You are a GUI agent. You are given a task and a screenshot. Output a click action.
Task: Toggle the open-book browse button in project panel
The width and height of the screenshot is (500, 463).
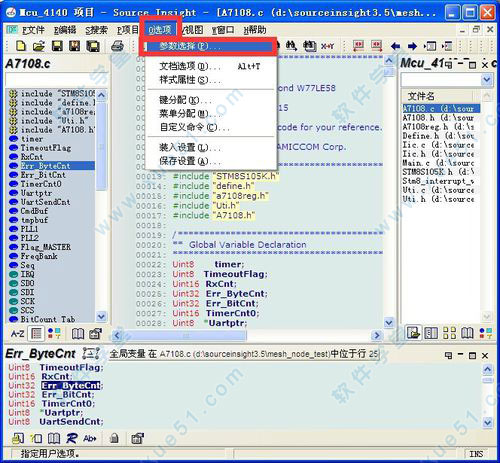point(467,333)
